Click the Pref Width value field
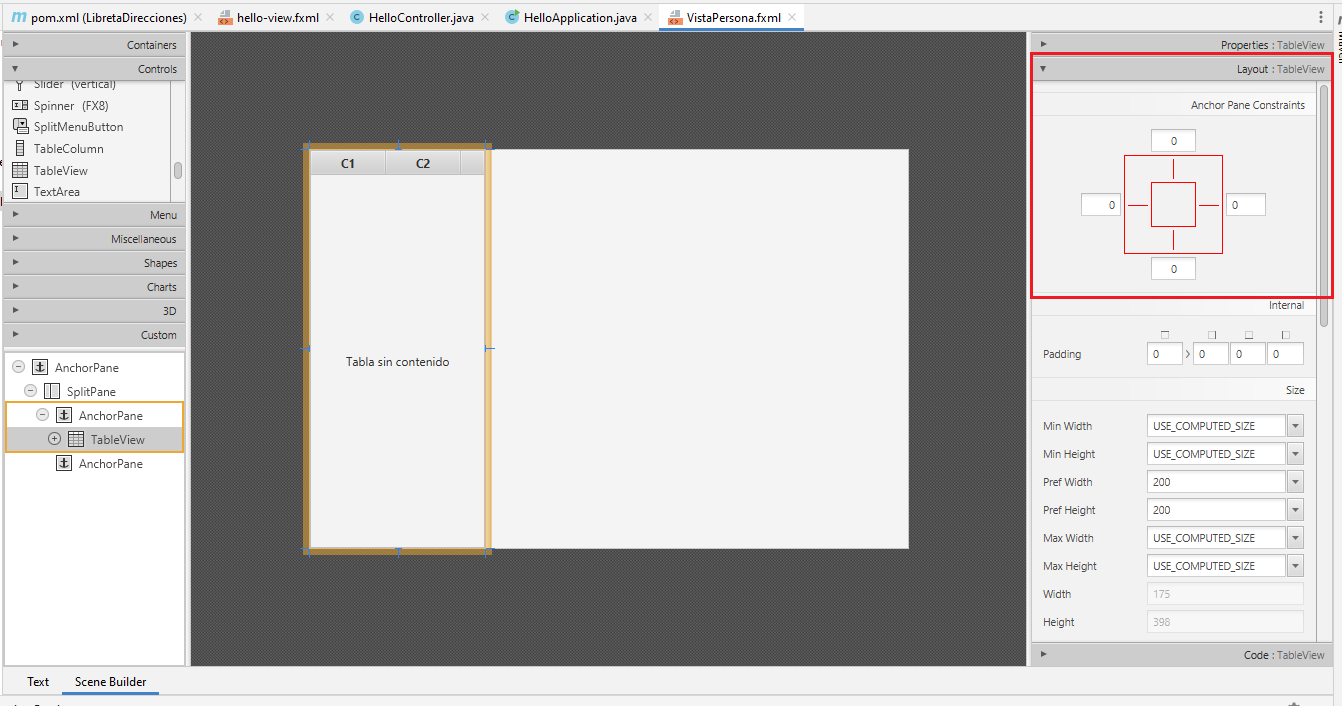The height and width of the screenshot is (706, 1342). coord(1216,482)
